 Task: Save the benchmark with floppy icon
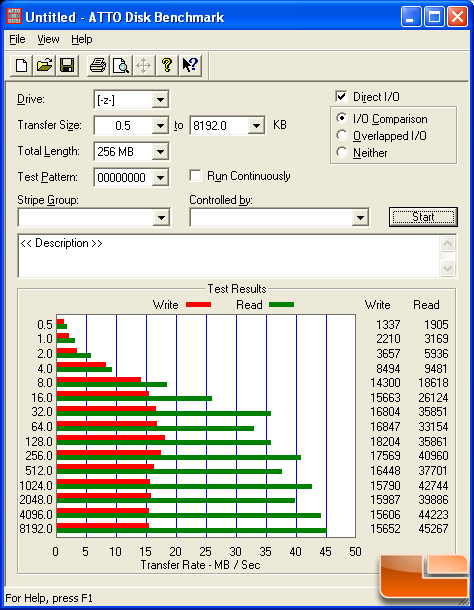pyautogui.click(x=67, y=65)
